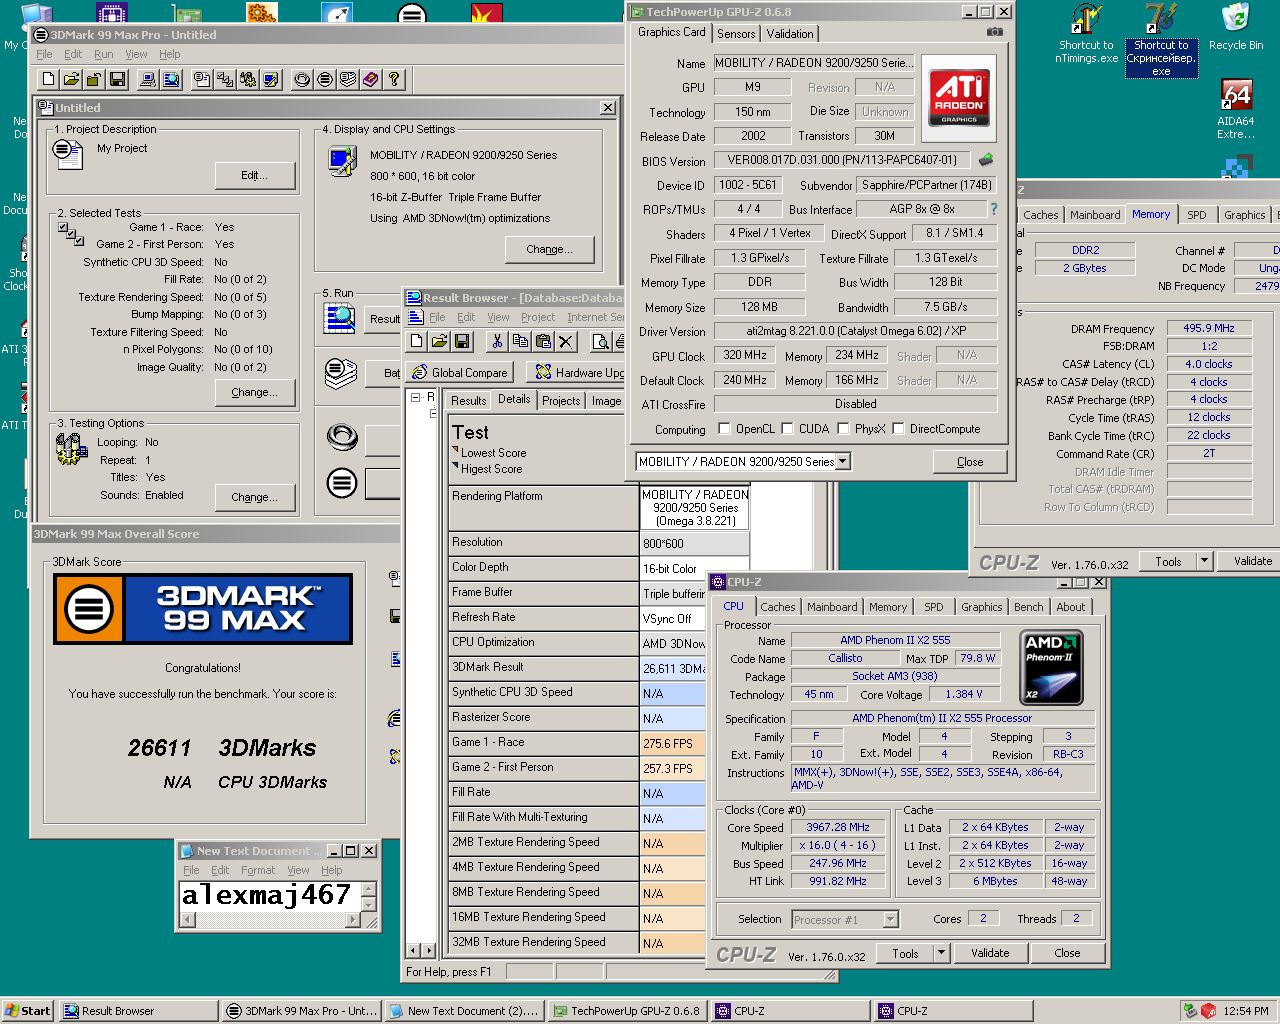
Task: Click the BIOS save chip icon in GPU-Z
Action: [986, 159]
